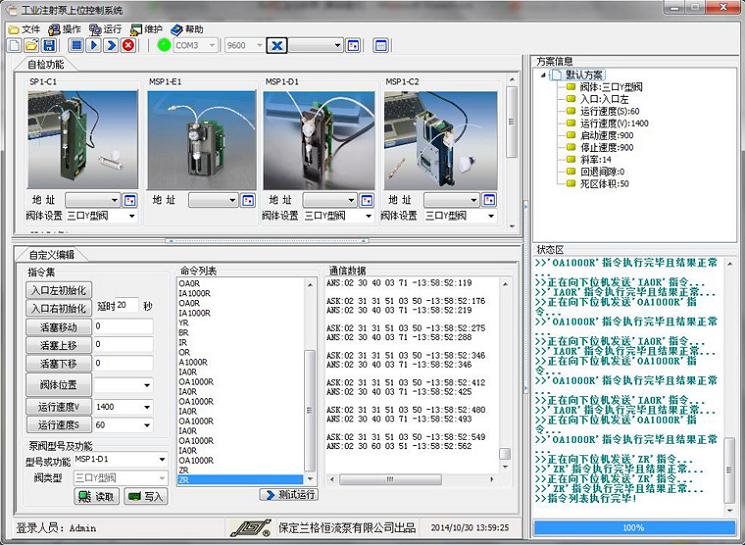745x545 pixels.
Task: Click the 测试运行 button
Action: tap(288, 495)
